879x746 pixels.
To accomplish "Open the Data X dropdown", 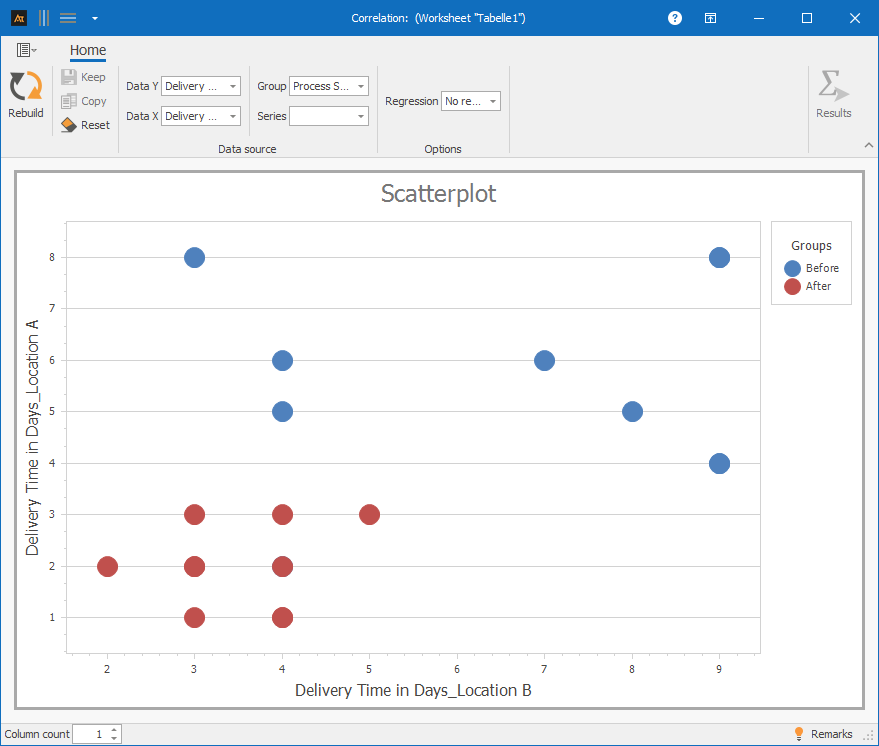I will point(232,116).
